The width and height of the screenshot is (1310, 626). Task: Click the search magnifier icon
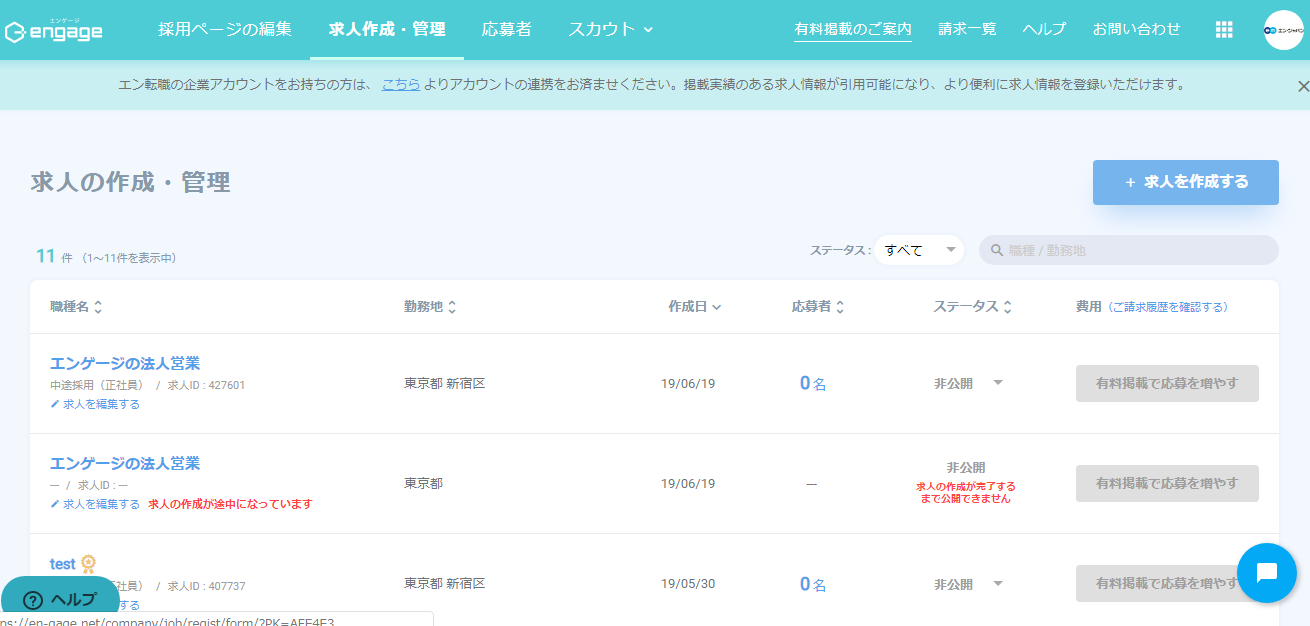tap(997, 251)
